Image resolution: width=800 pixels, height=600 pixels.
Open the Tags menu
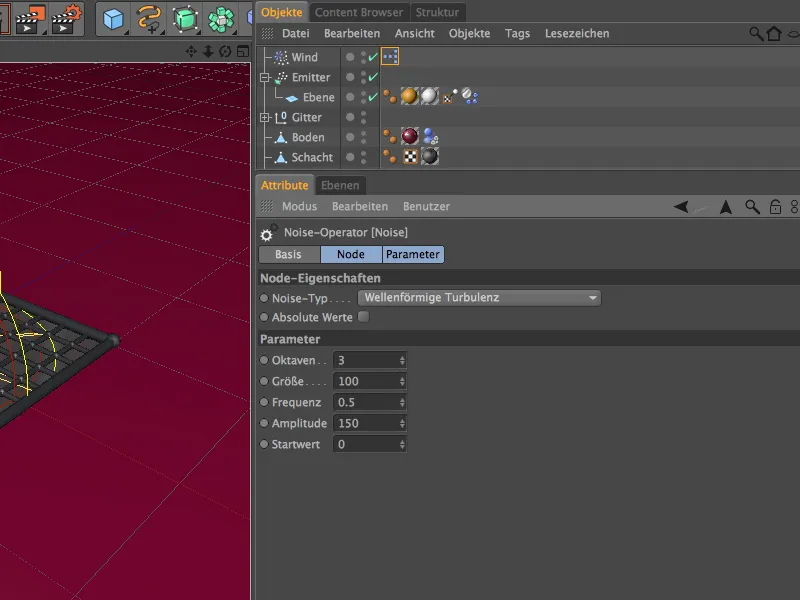pyautogui.click(x=517, y=34)
